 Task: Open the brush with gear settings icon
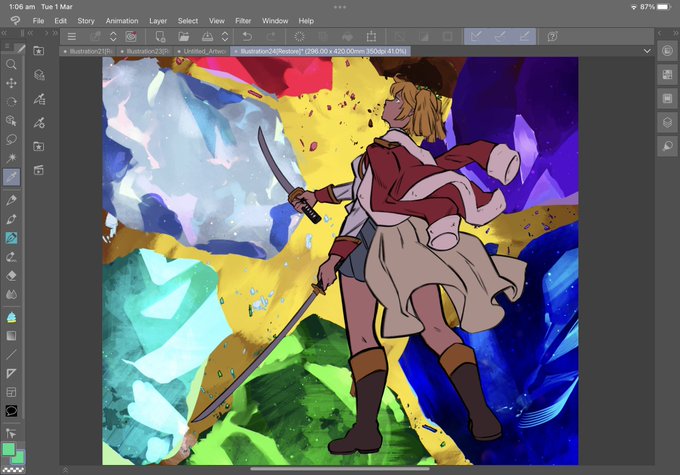point(39,123)
